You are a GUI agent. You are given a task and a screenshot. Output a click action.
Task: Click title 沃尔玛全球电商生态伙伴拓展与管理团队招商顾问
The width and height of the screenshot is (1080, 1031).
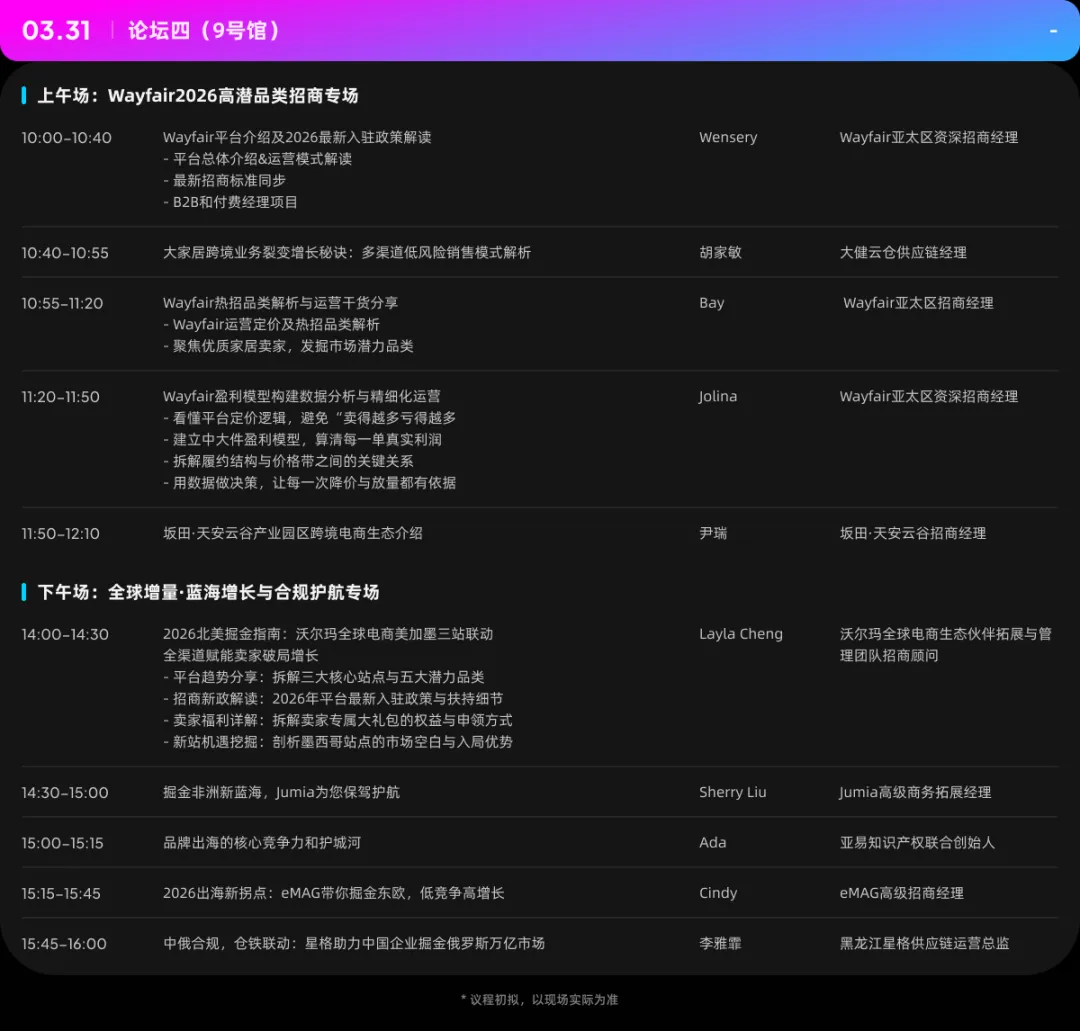[x=946, y=645]
